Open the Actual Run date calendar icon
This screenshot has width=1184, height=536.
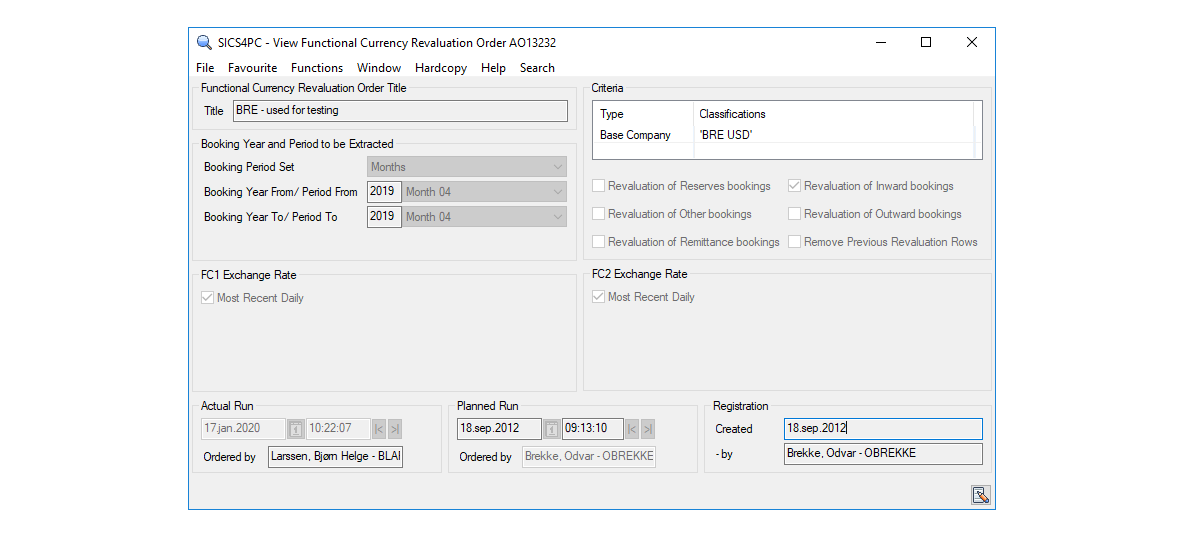point(296,429)
